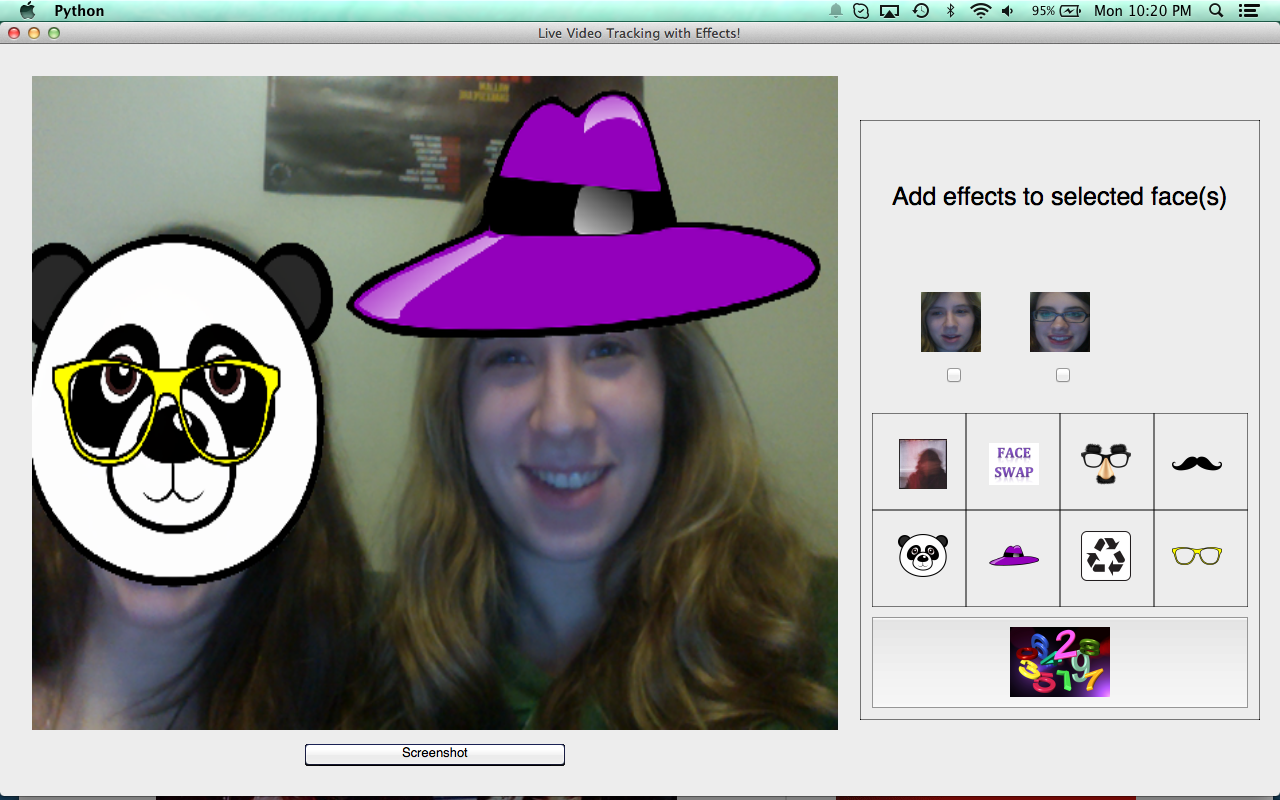
Task: Apply the black mustache effect
Action: (x=1197, y=463)
